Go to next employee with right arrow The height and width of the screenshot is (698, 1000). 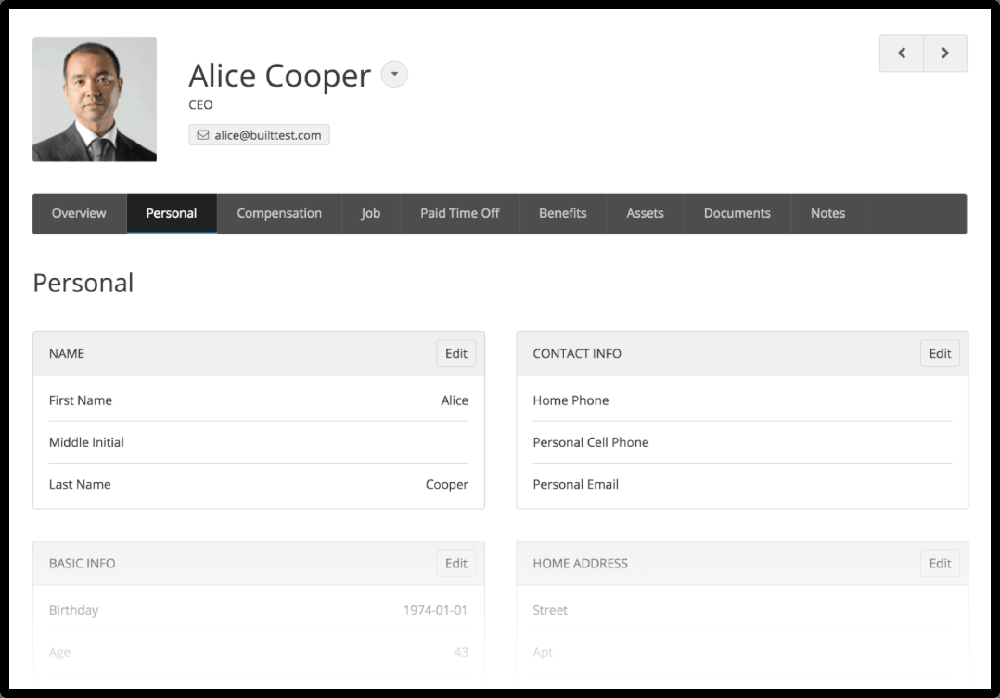(x=945, y=53)
